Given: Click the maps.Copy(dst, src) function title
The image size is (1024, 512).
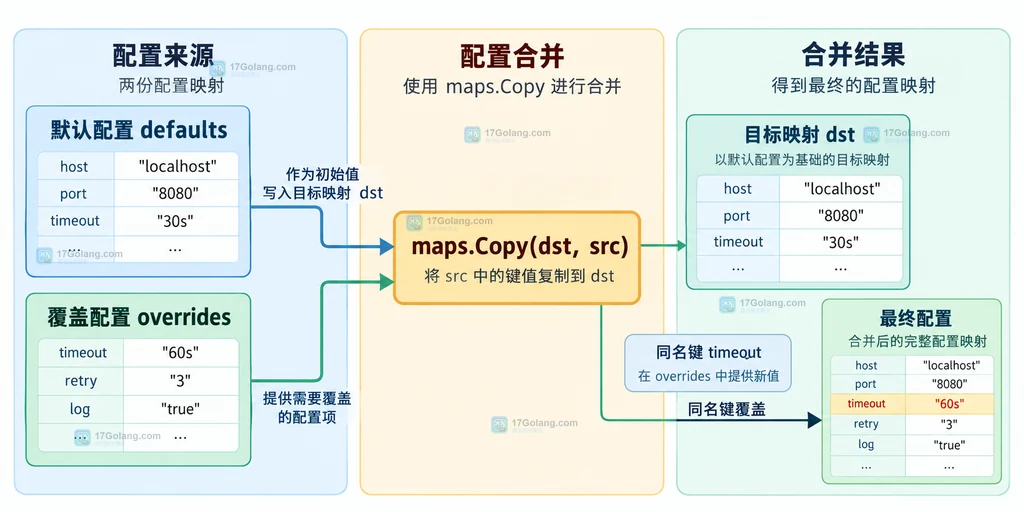Looking at the screenshot, I should point(520,246).
